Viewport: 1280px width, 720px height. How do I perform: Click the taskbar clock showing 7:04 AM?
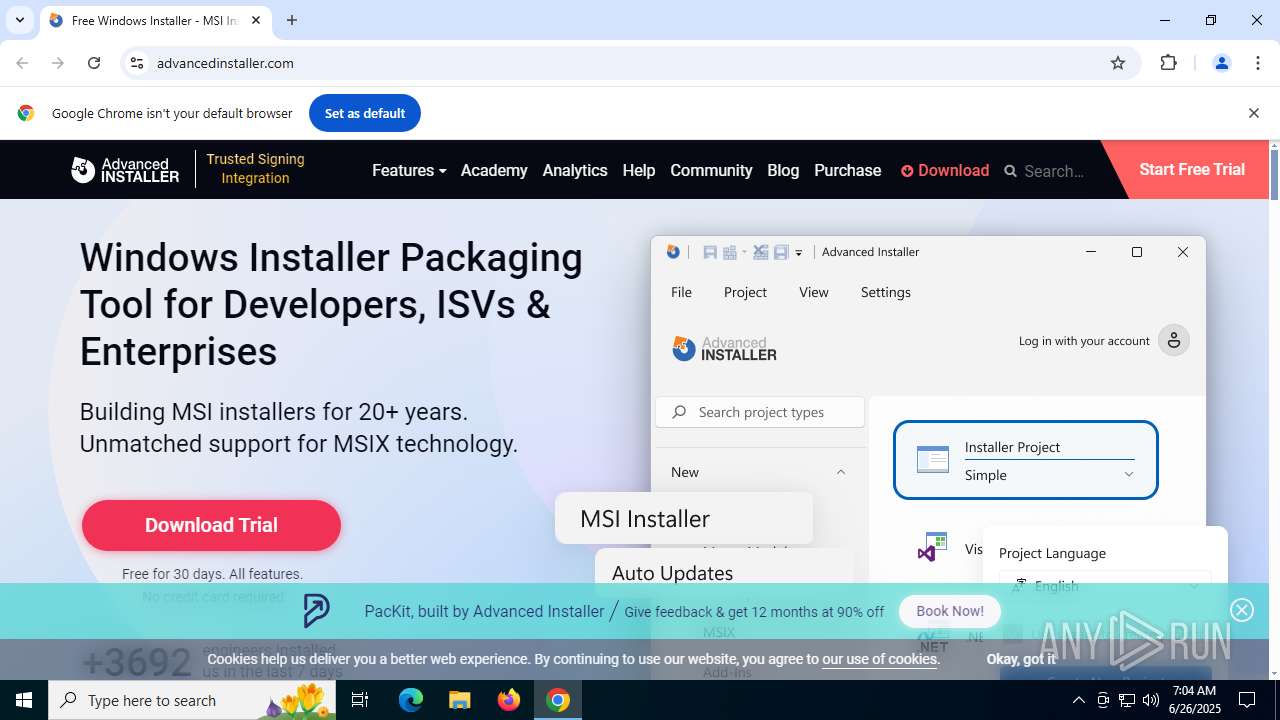1192,700
